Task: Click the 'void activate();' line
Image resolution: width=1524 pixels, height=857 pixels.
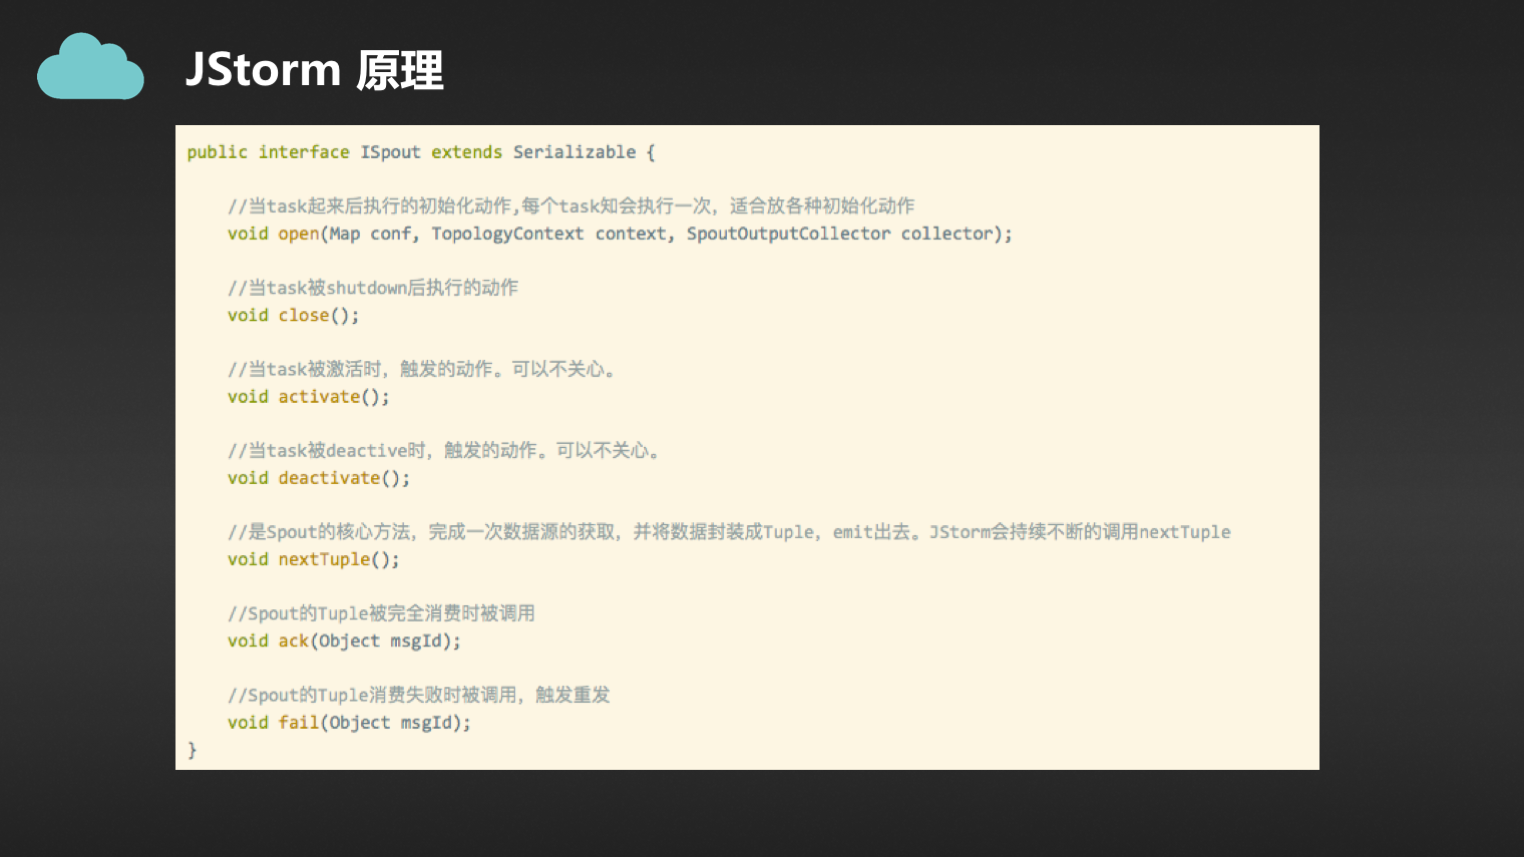Action: pos(308,397)
